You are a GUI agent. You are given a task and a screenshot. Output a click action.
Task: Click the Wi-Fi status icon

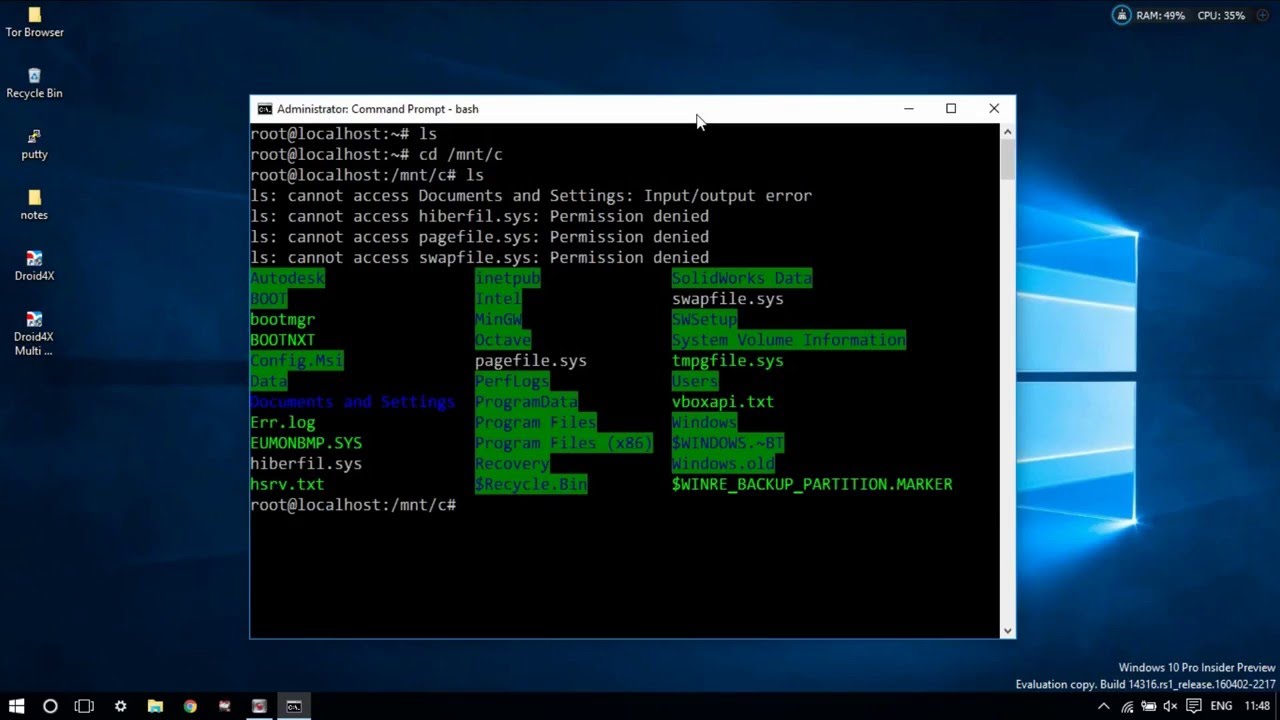click(1128, 705)
